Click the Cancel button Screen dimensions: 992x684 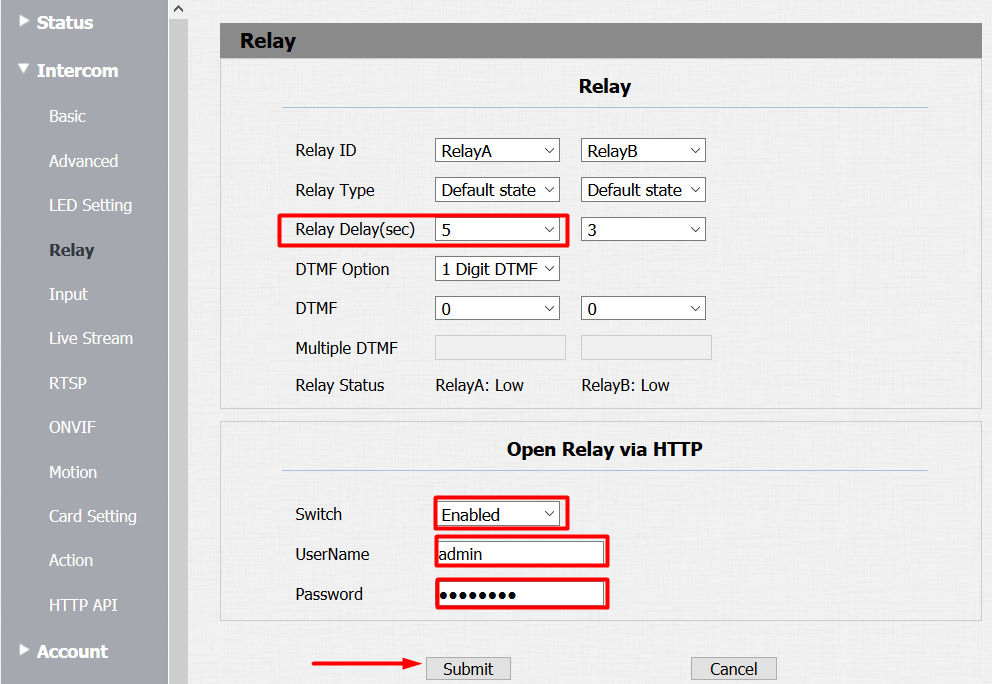point(733,668)
